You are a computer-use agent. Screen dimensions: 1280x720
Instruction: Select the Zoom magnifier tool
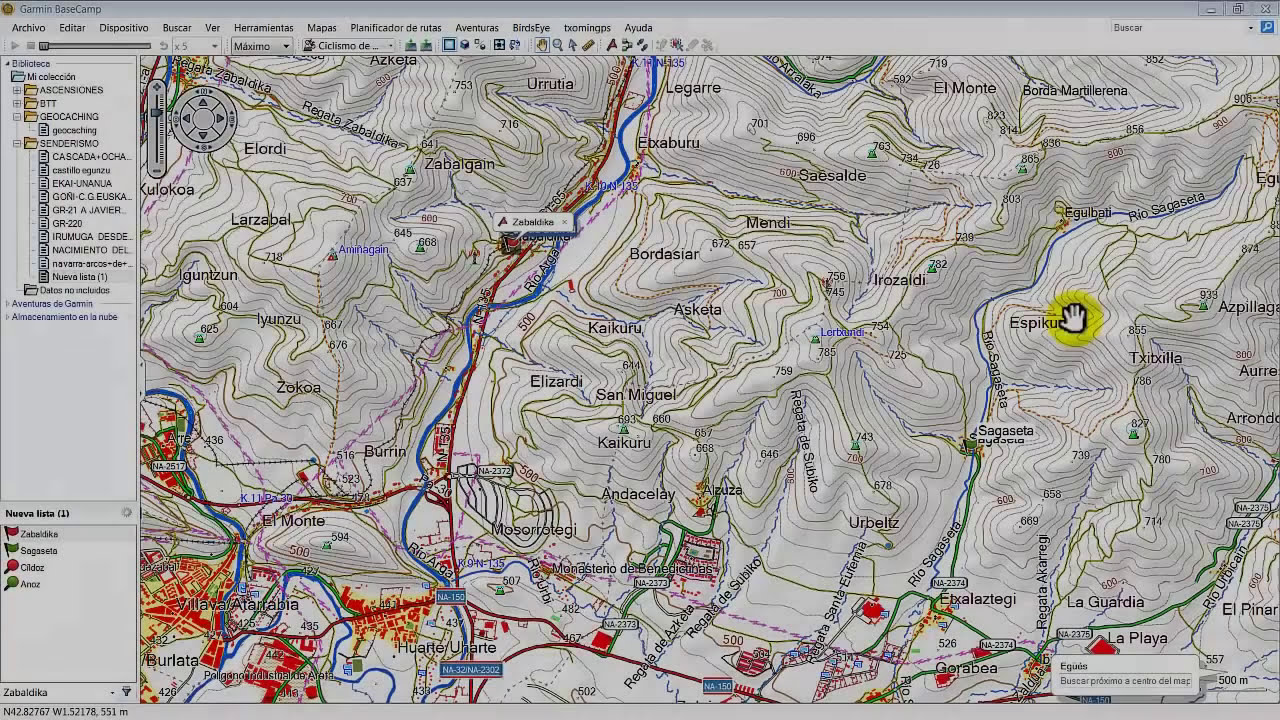(x=558, y=45)
